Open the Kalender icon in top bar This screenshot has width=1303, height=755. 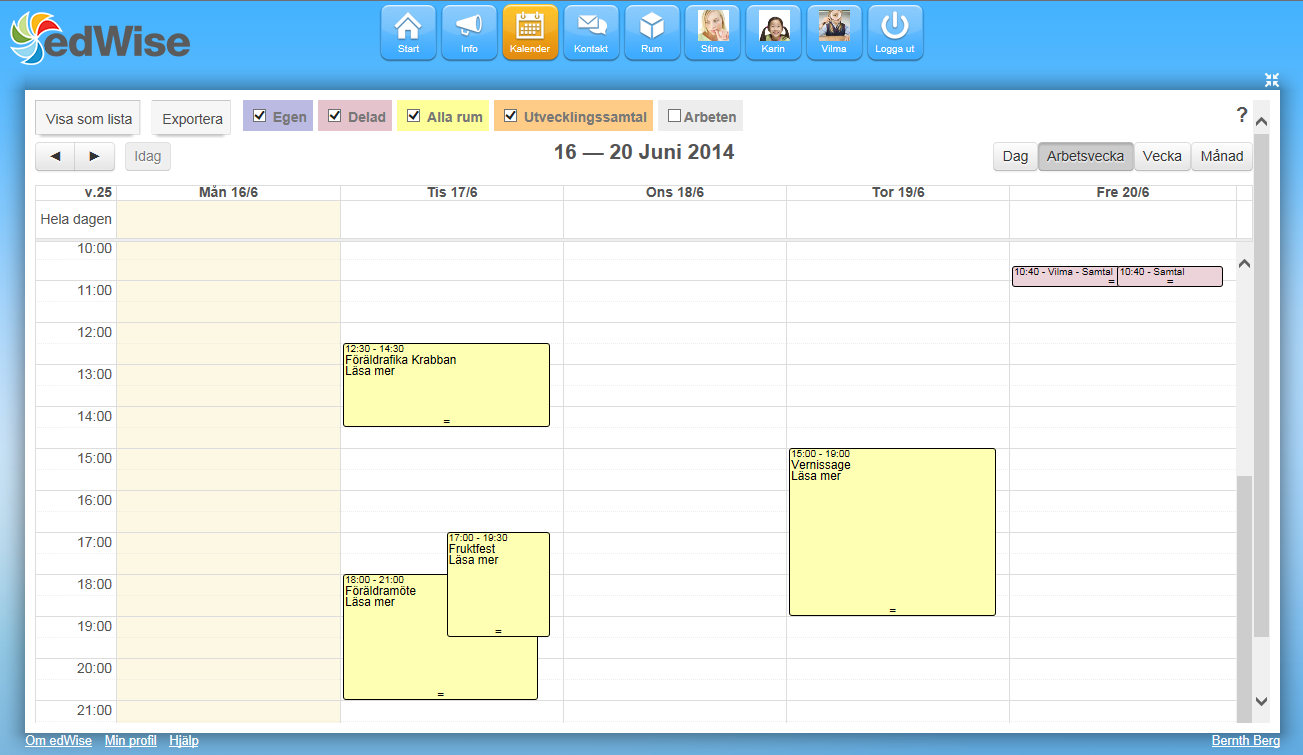tap(530, 33)
